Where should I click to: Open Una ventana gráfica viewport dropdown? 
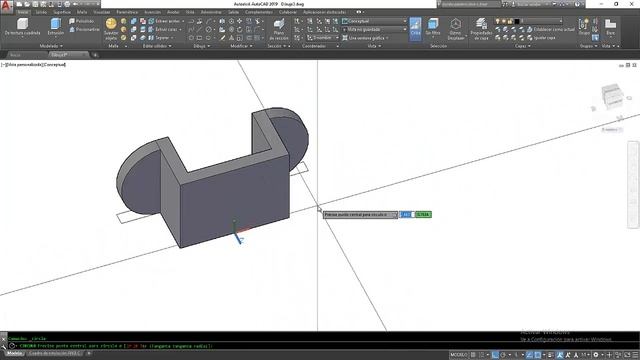pos(365,38)
